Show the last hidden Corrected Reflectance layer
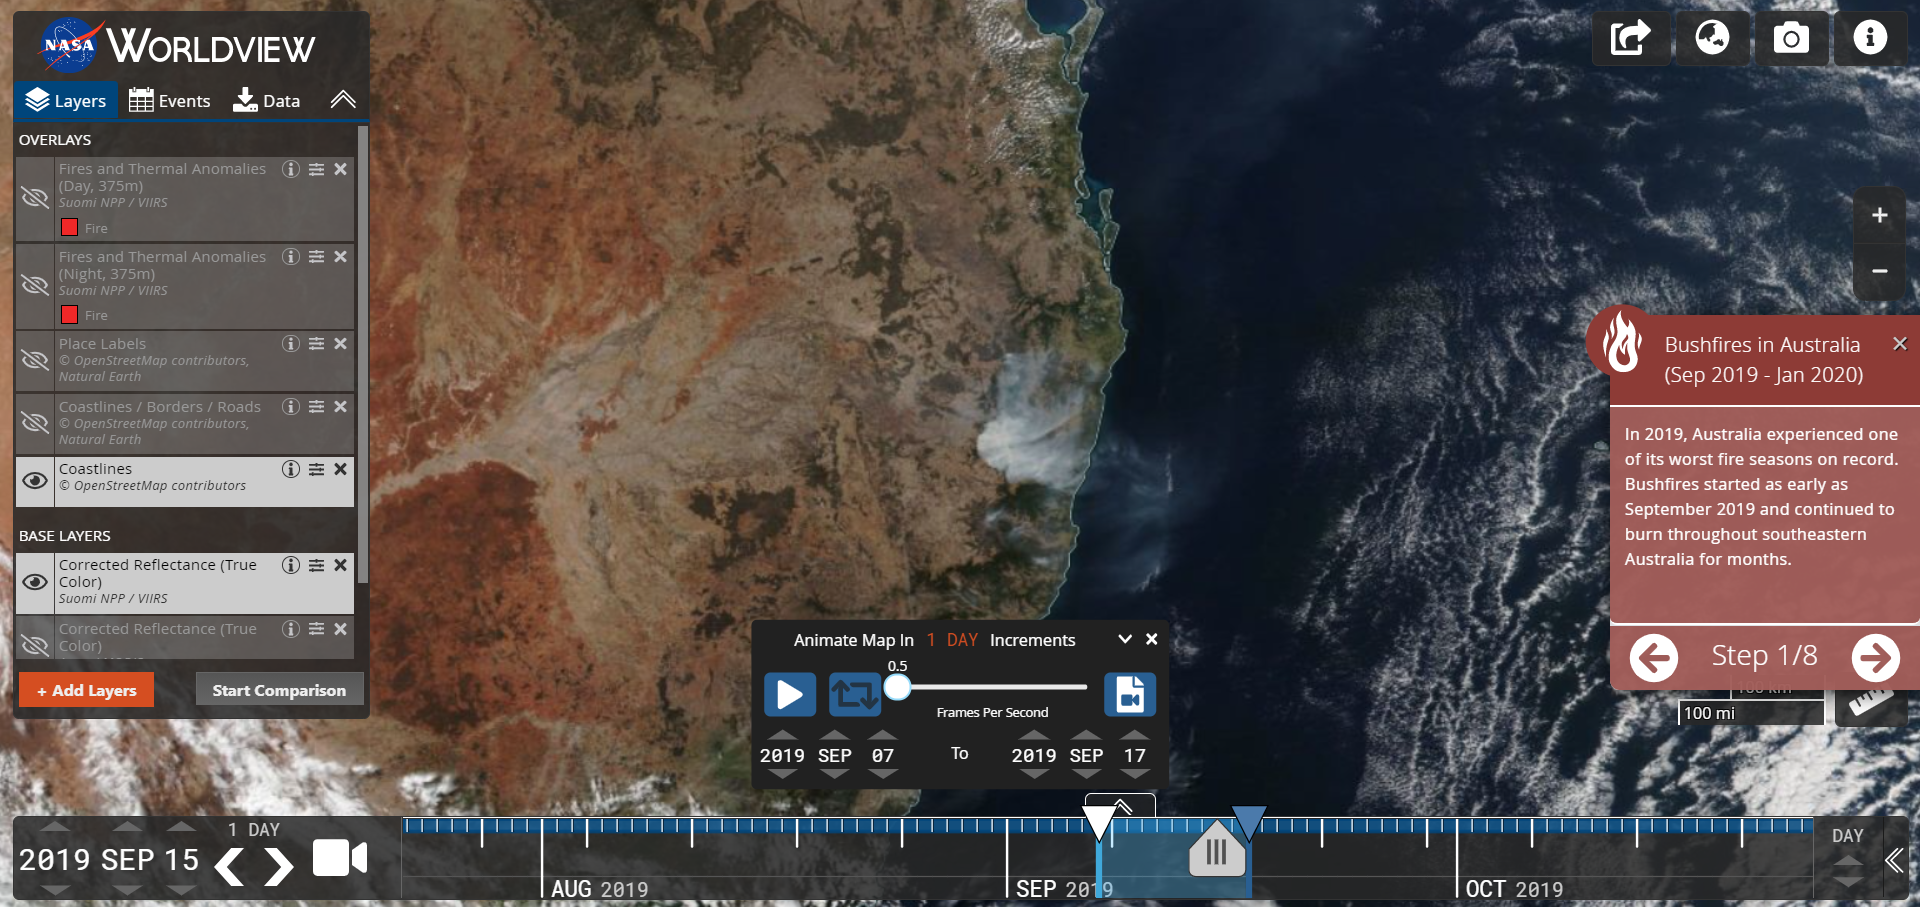1920x907 pixels. click(35, 645)
